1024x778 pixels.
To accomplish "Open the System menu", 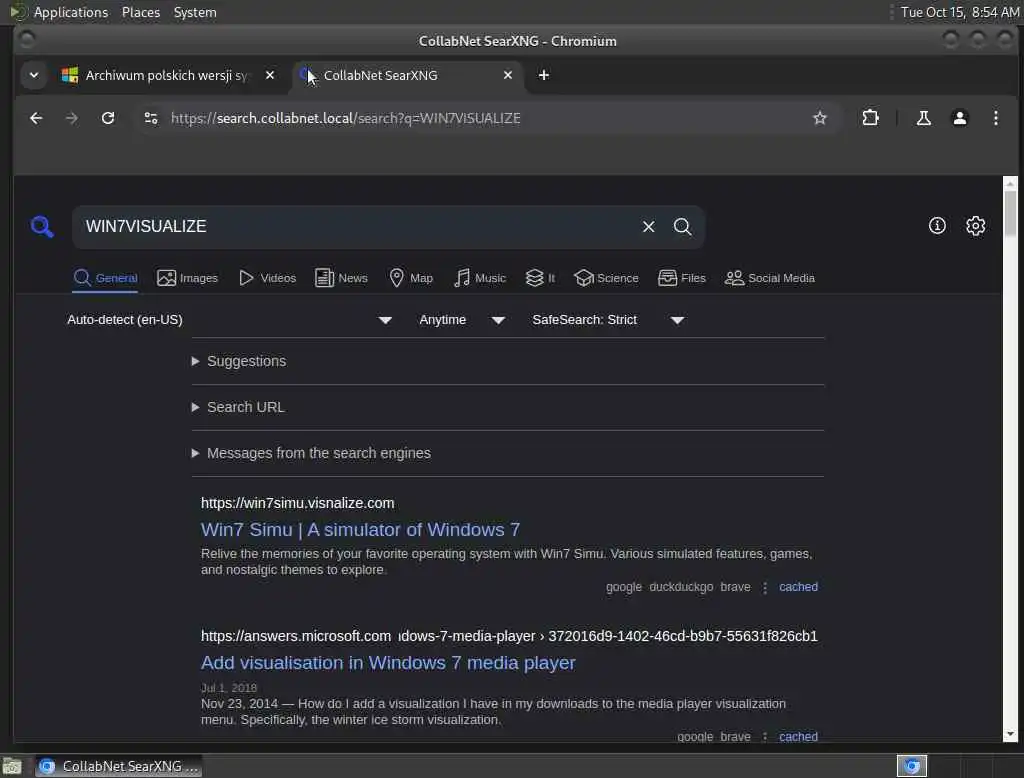I will [x=195, y=12].
